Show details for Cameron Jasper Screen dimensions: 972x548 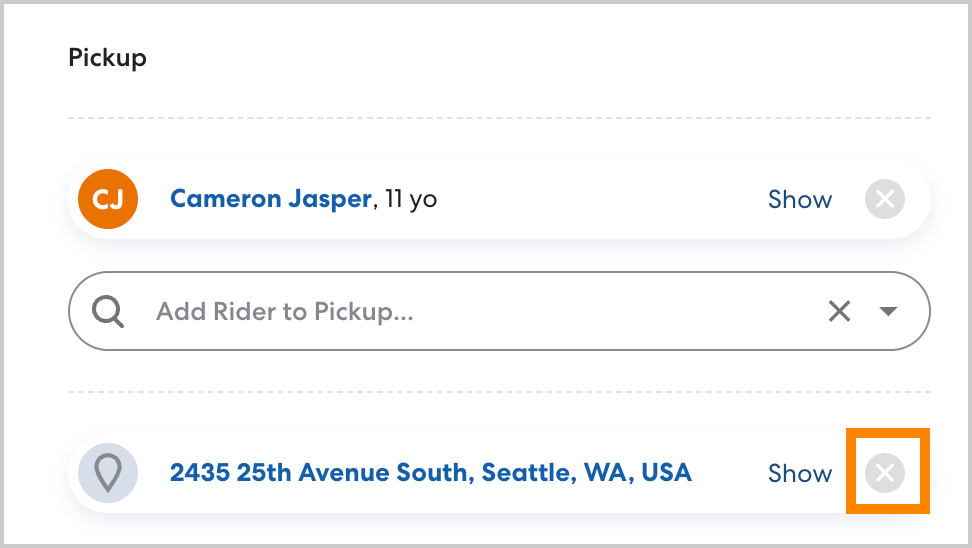799,199
